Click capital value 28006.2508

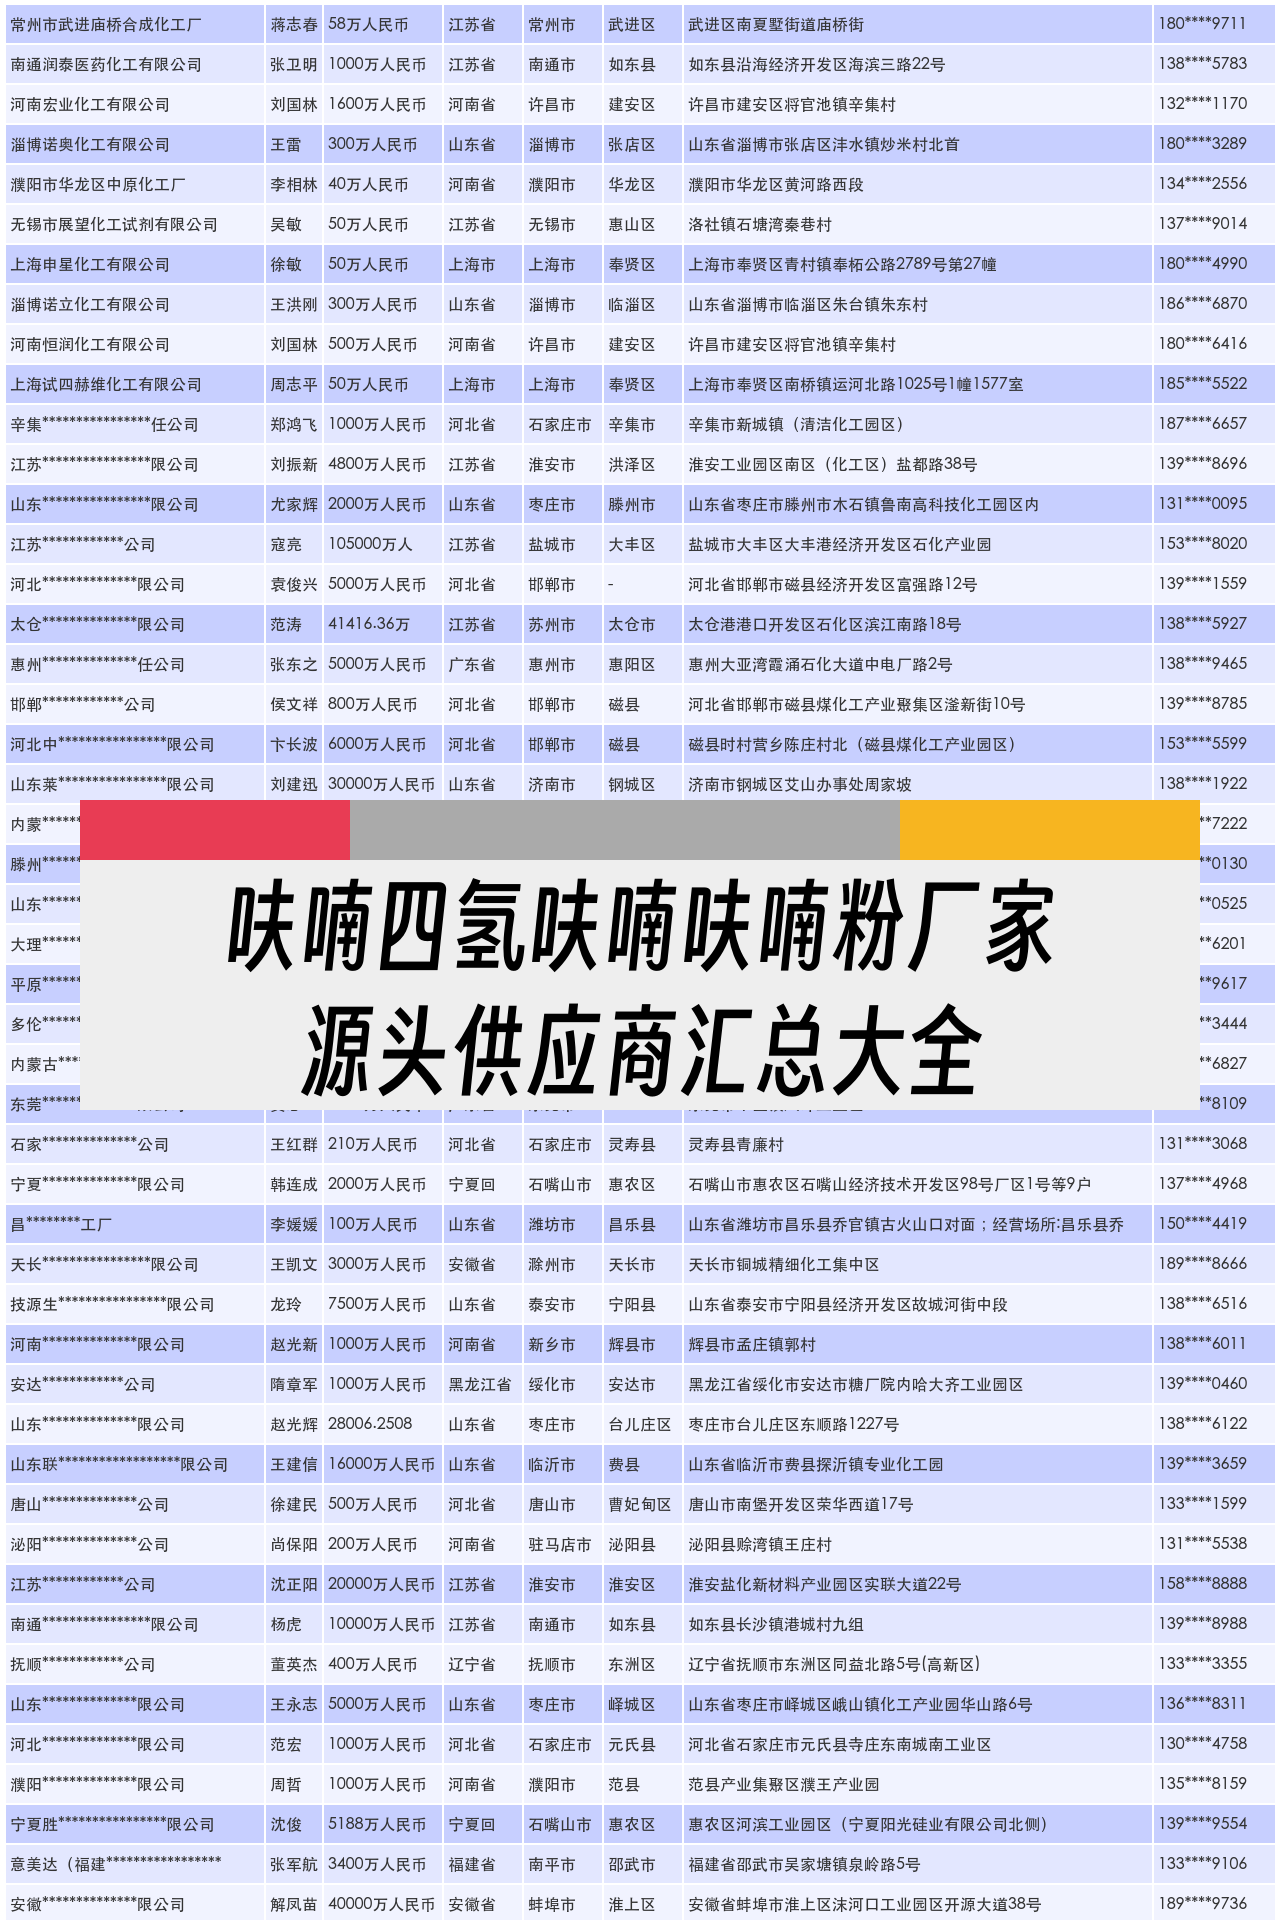pyautogui.click(x=370, y=1424)
